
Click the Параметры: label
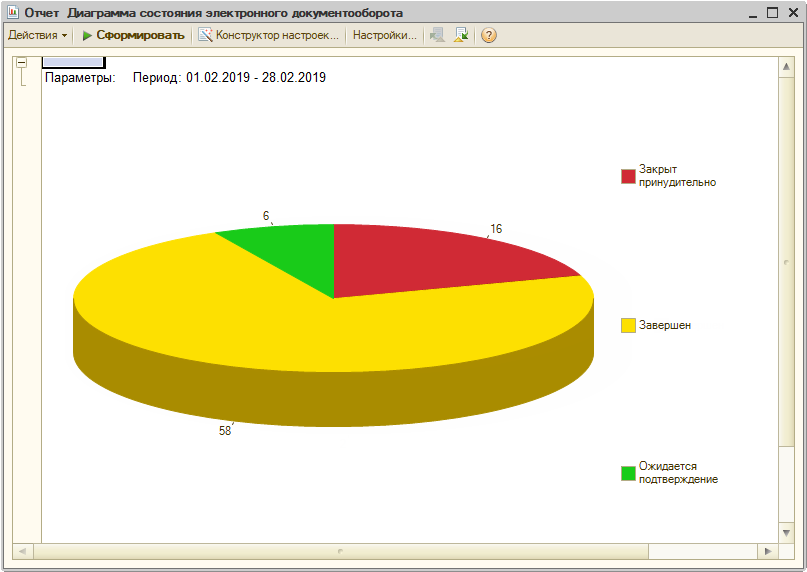click(x=80, y=78)
